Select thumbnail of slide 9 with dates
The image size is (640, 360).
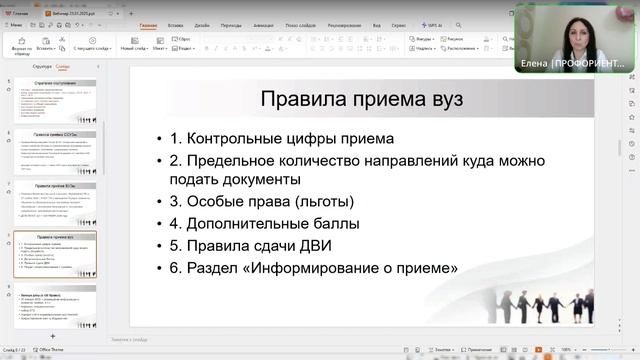55,307
